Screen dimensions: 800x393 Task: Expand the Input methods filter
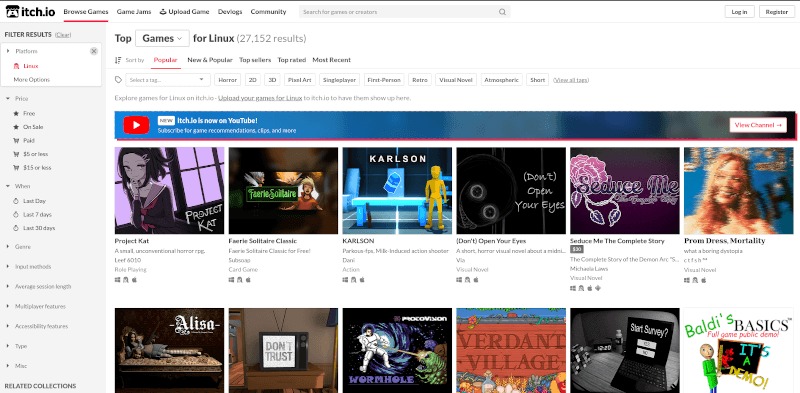(8, 266)
